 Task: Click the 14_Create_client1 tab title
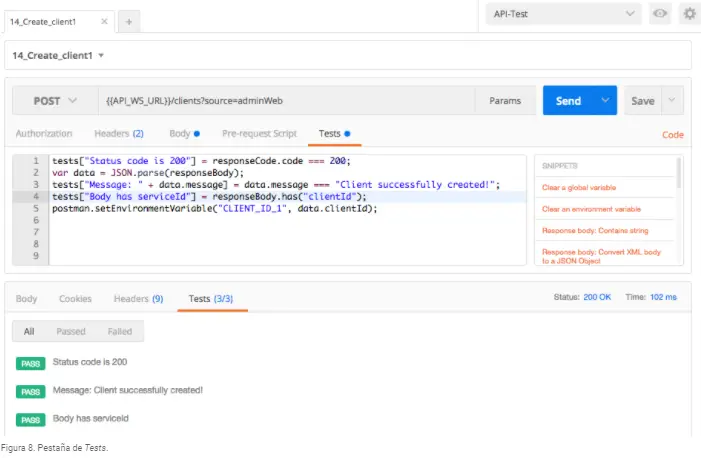43,21
